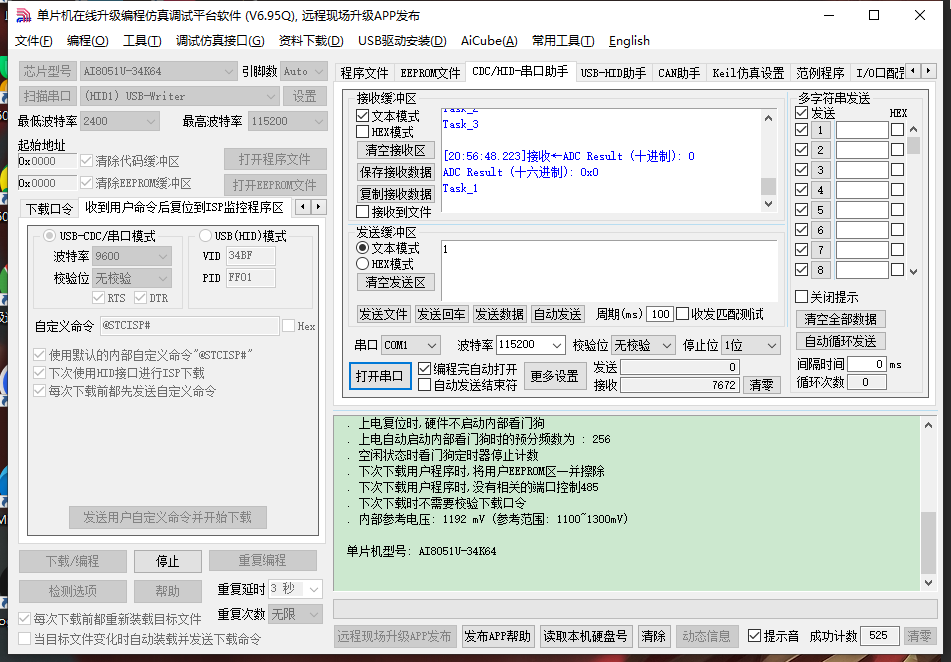Open 停止位 1位 dropdown
Image resolution: width=951 pixels, height=662 pixels.
751,345
